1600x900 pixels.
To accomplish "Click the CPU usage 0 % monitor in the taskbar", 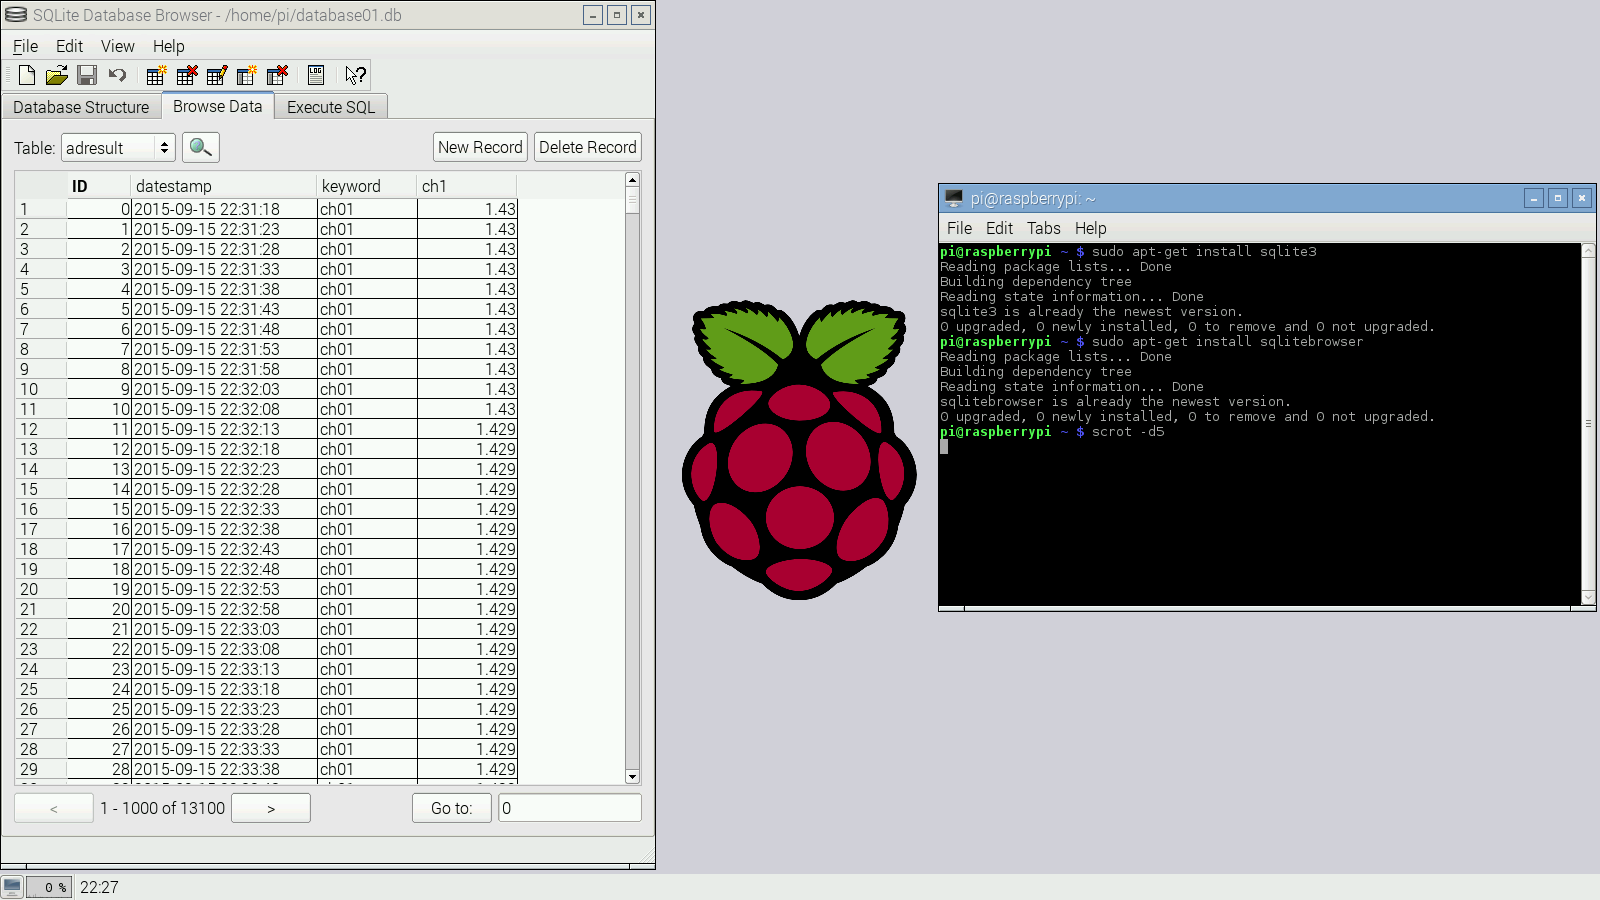I will [x=49, y=887].
